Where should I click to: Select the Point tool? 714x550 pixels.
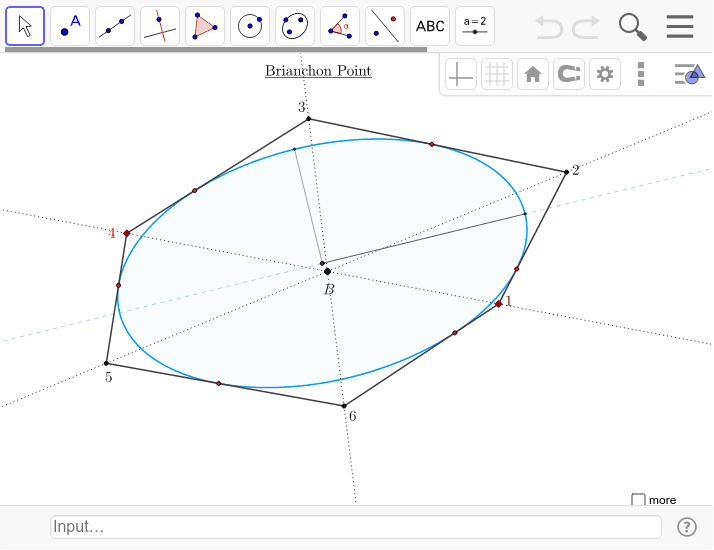pyautogui.click(x=70, y=26)
